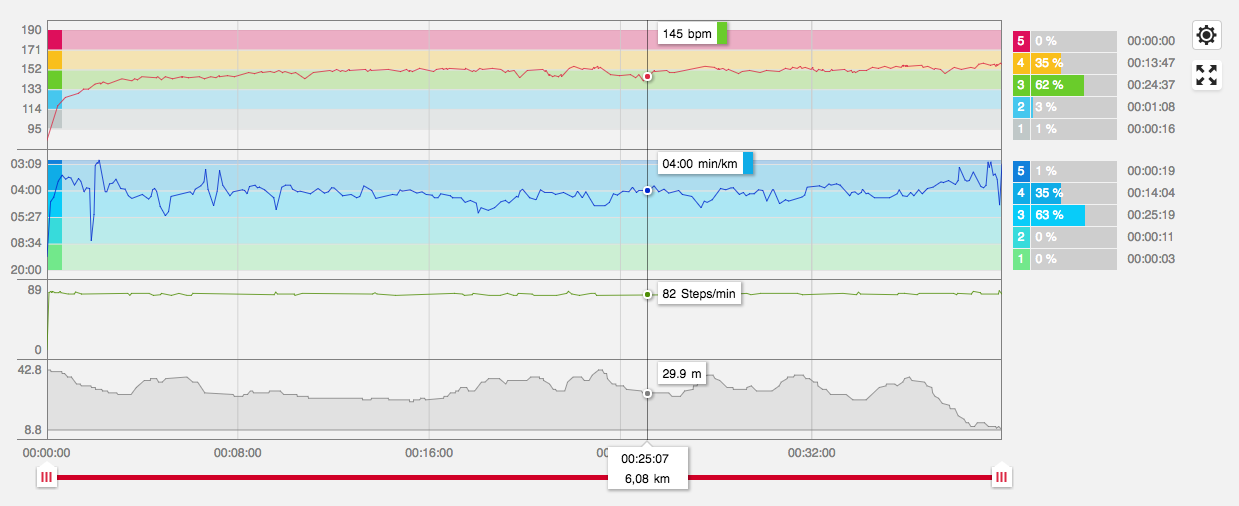The width and height of the screenshot is (1239, 506).
Task: Click the gray altitude data point
Action: pos(648,393)
